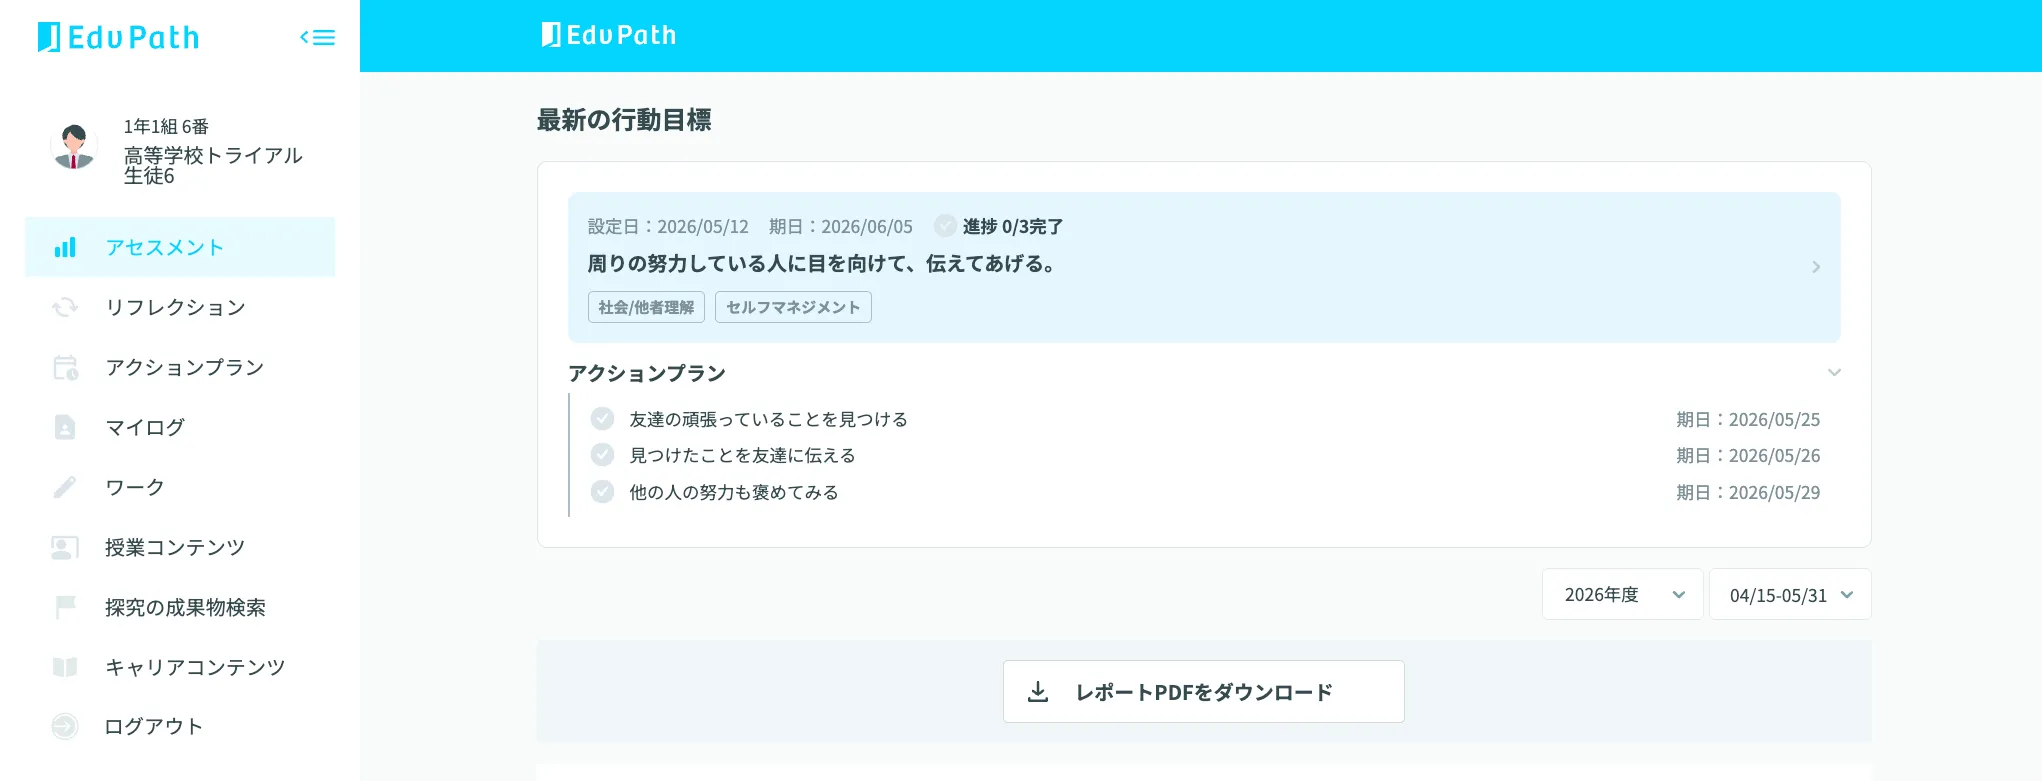Click the 社会/他者理解 tag
The width and height of the screenshot is (2042, 781).
(x=646, y=307)
